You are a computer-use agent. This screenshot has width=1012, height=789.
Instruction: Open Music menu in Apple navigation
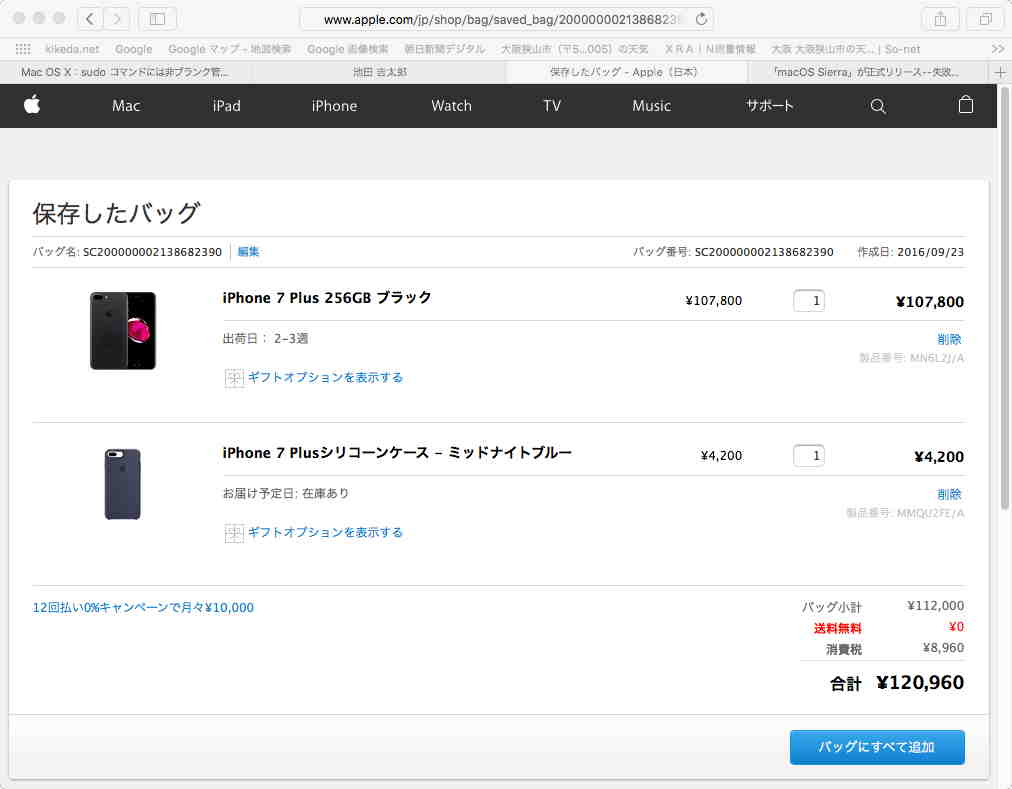point(651,106)
